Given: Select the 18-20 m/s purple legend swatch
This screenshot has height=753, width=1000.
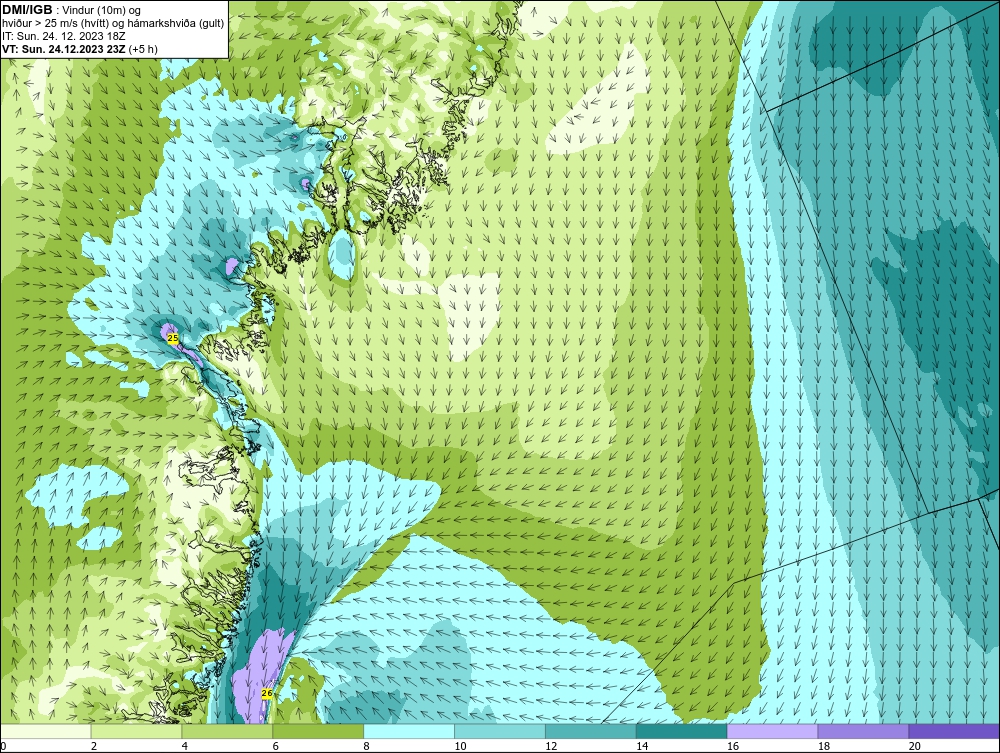Looking at the screenshot, I should point(864,731).
